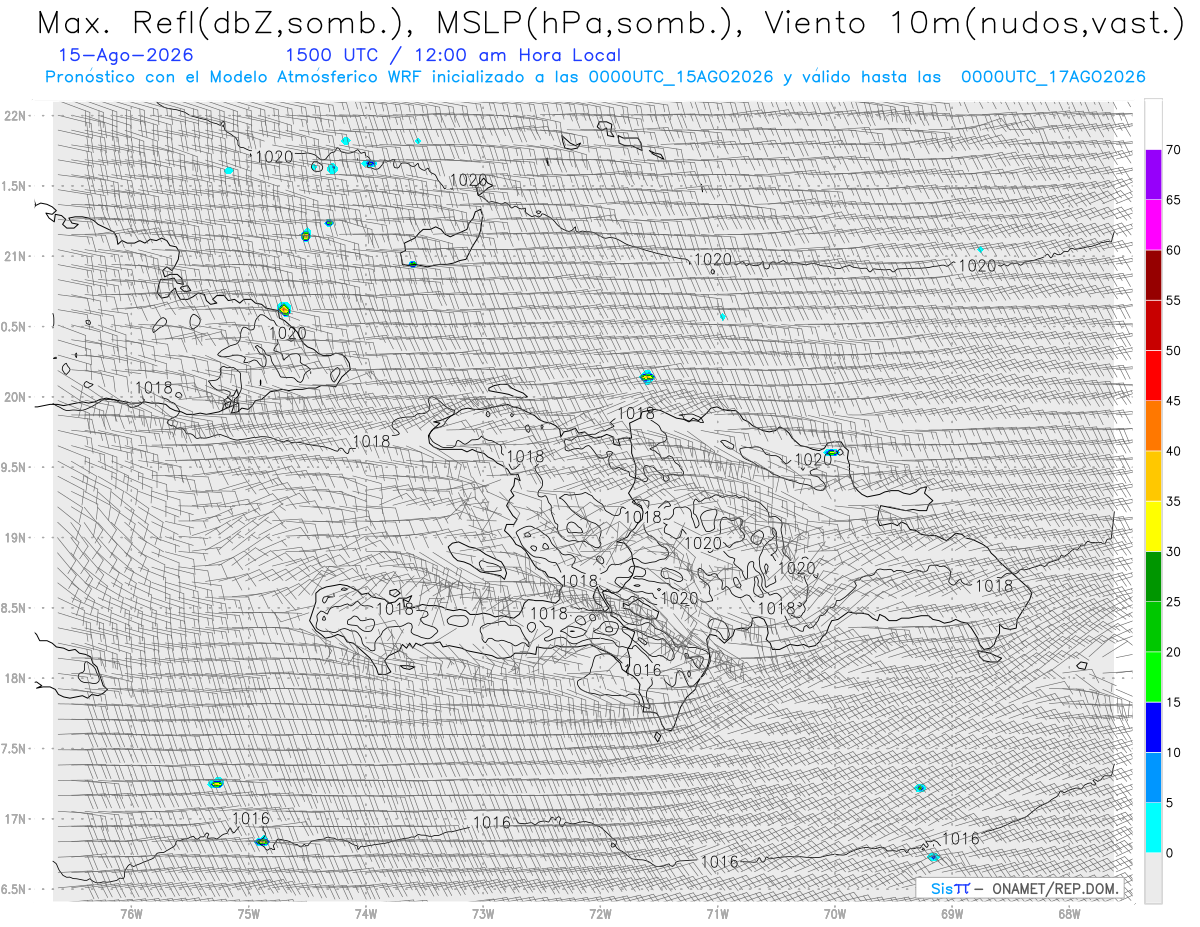
Task: Click the longitude axis label "68W"
Action: coord(1068,913)
